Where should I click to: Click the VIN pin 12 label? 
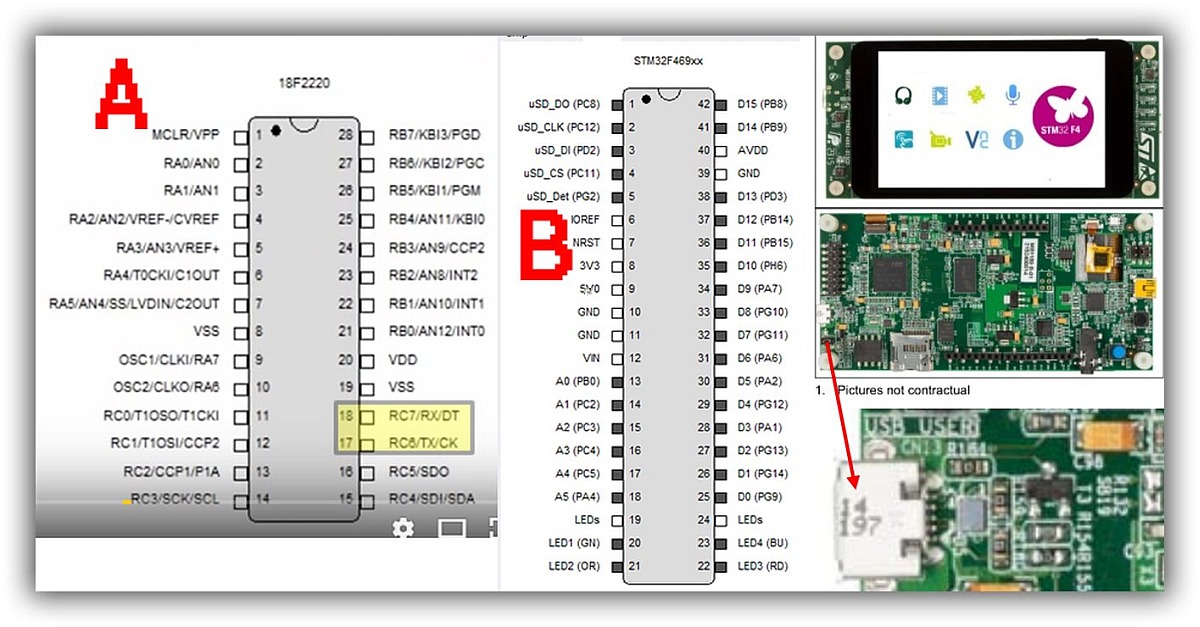[591, 358]
